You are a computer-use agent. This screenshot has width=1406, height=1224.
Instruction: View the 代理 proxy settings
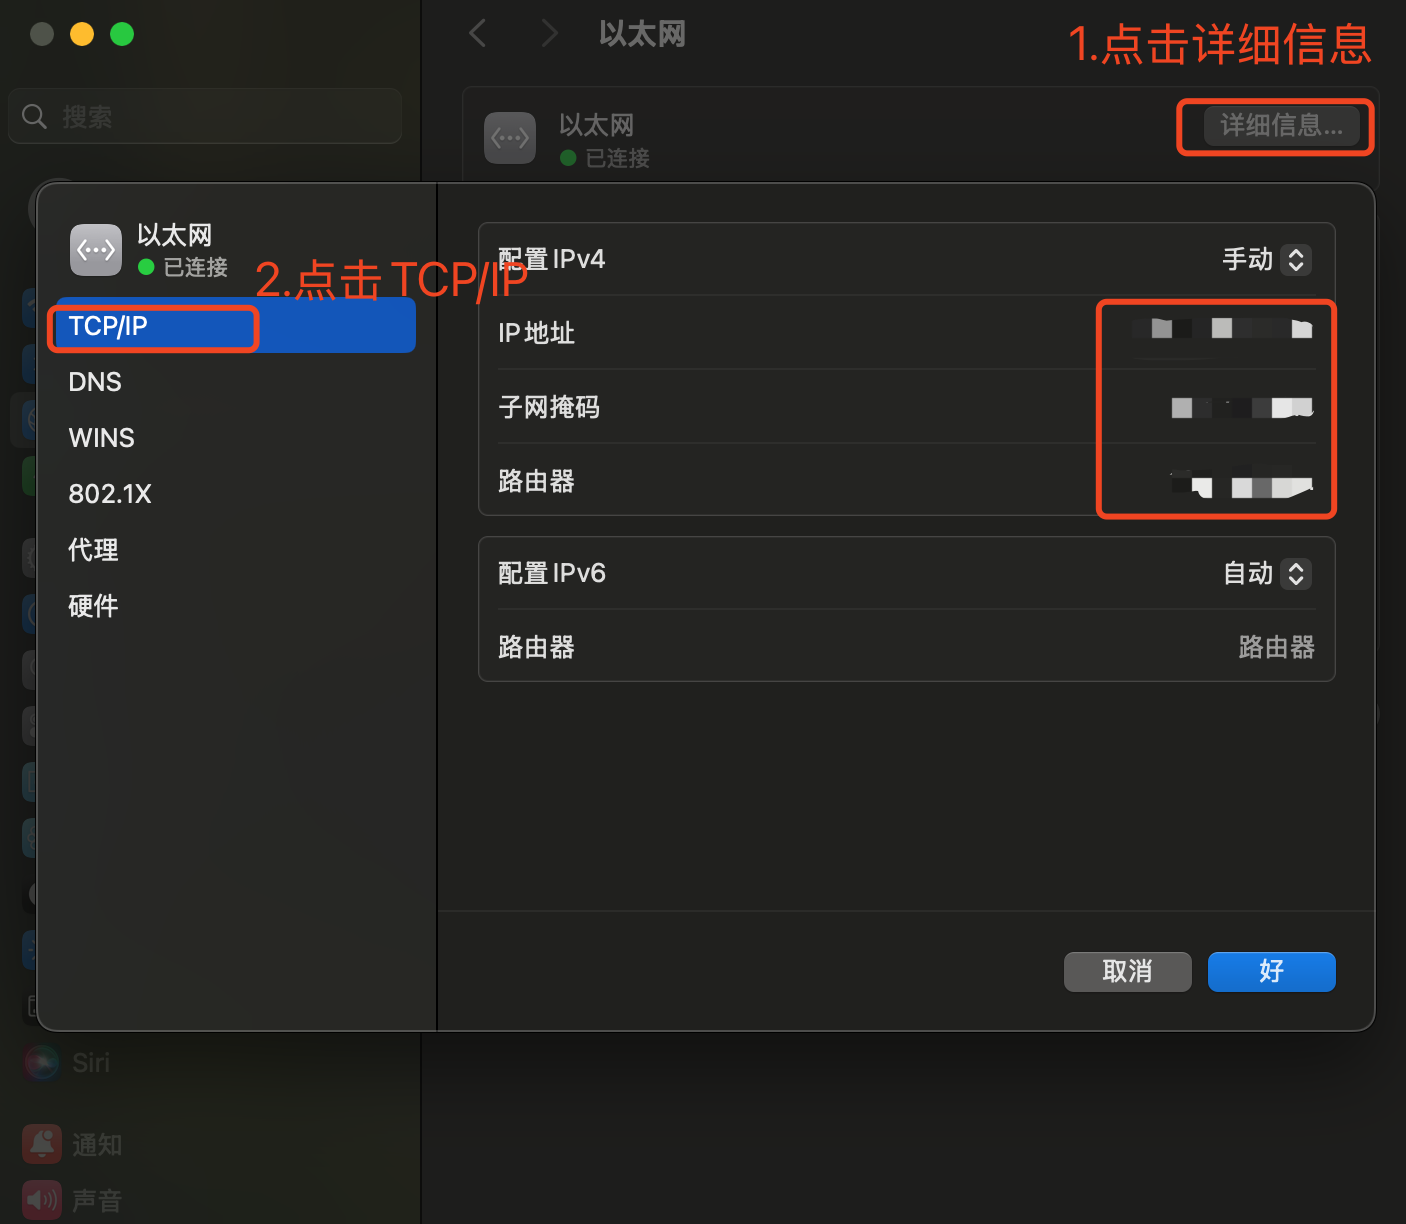click(x=93, y=549)
